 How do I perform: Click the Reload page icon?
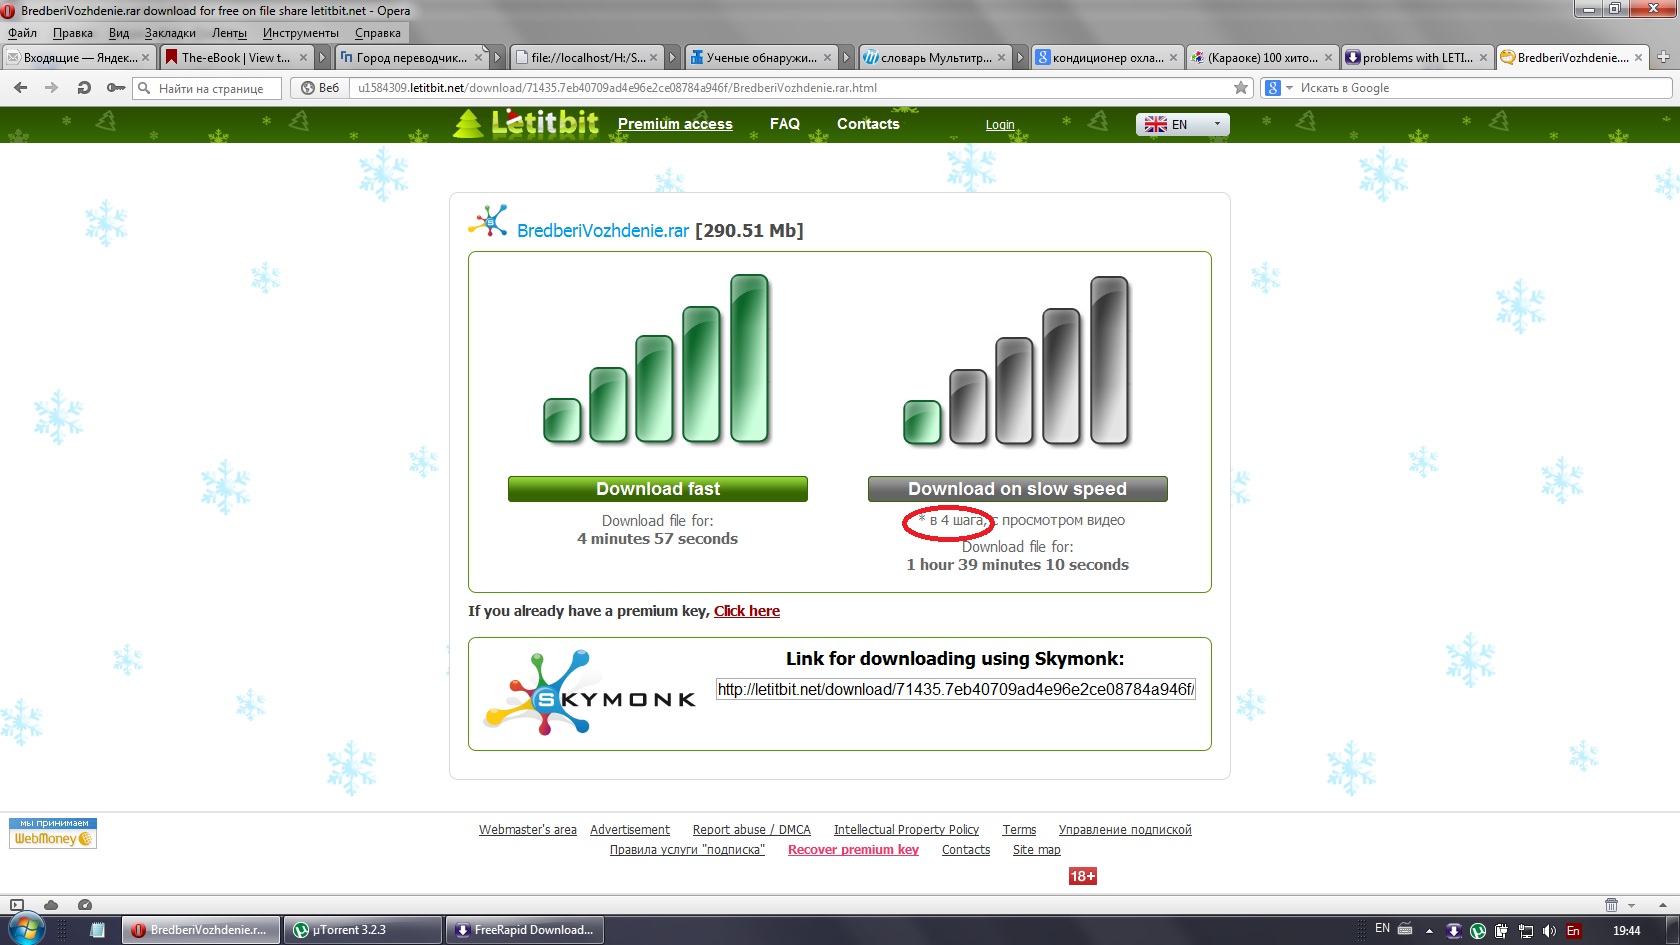click(x=84, y=88)
